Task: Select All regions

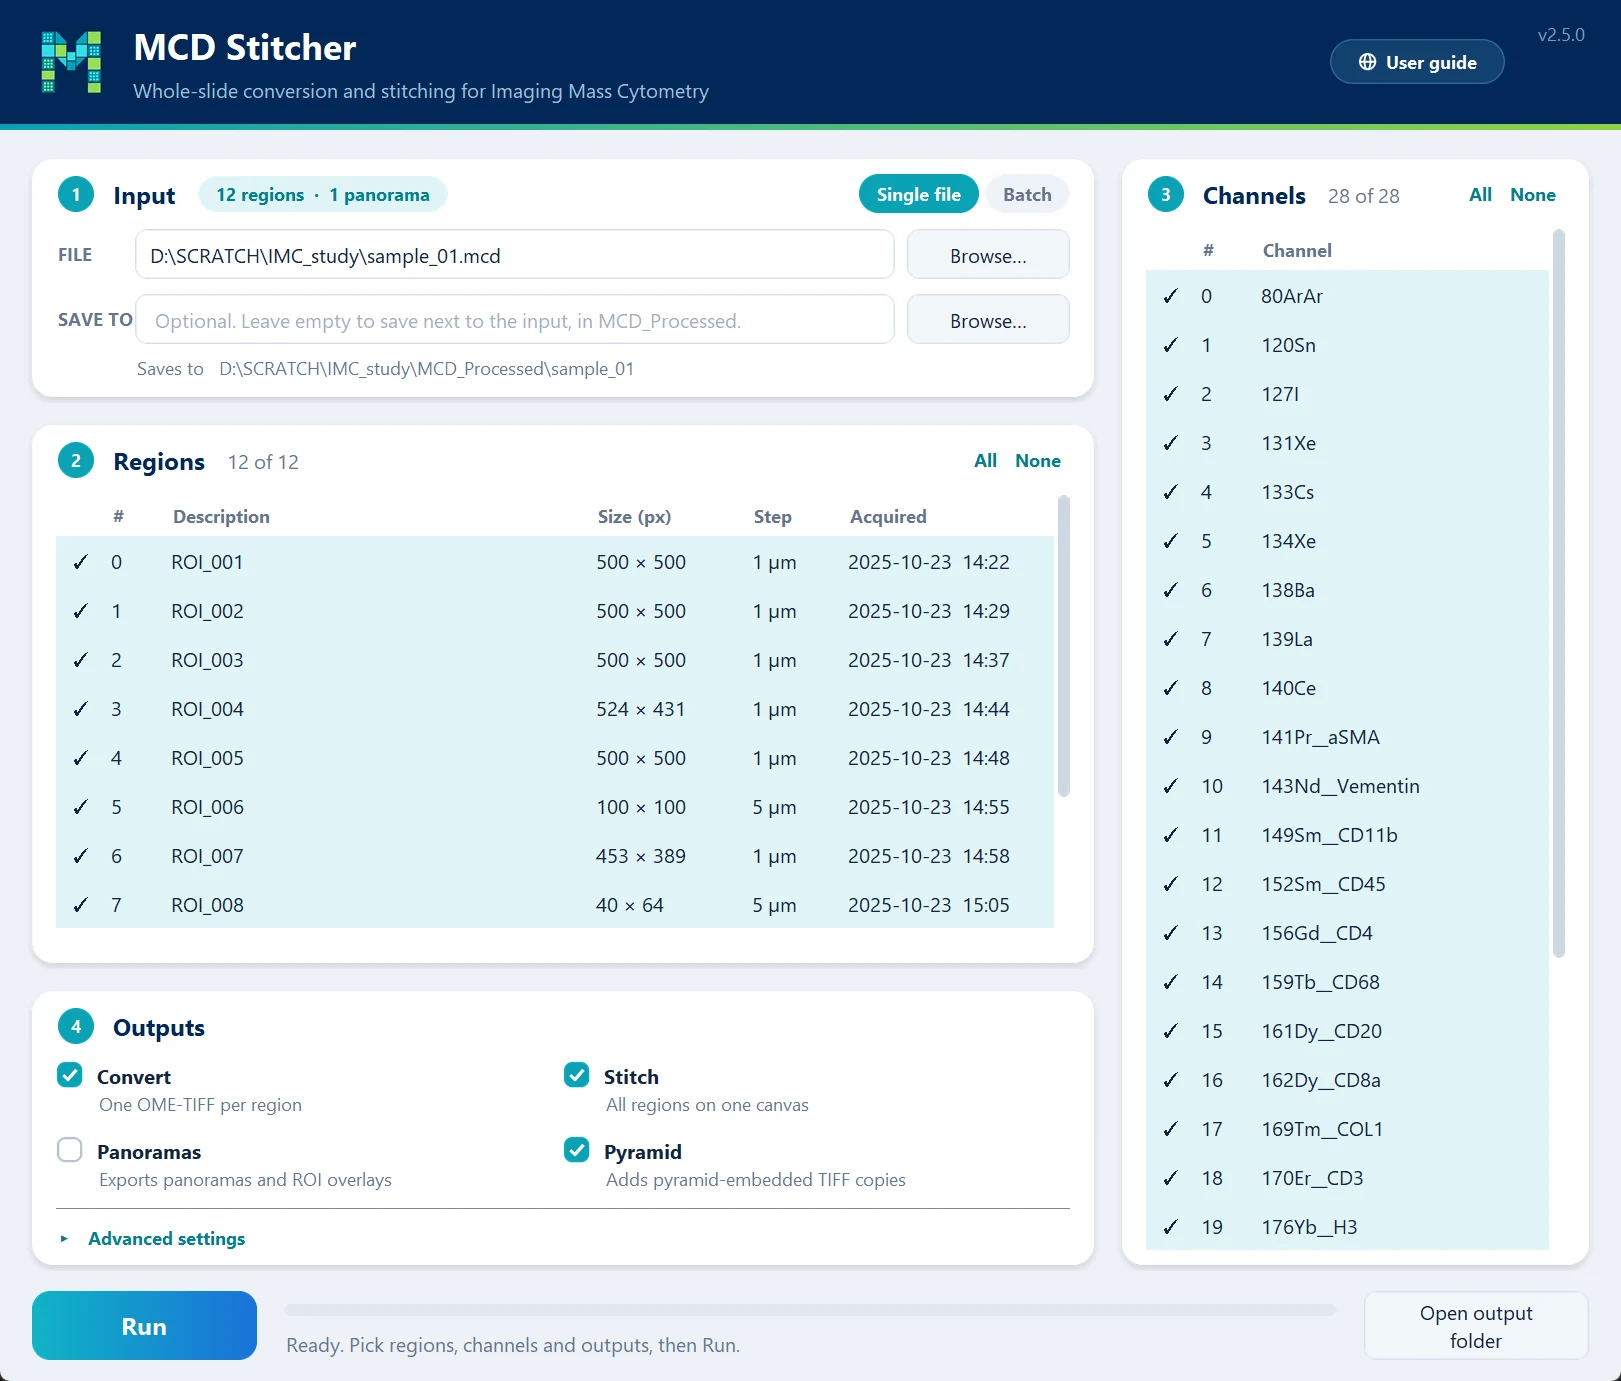Action: pos(986,461)
